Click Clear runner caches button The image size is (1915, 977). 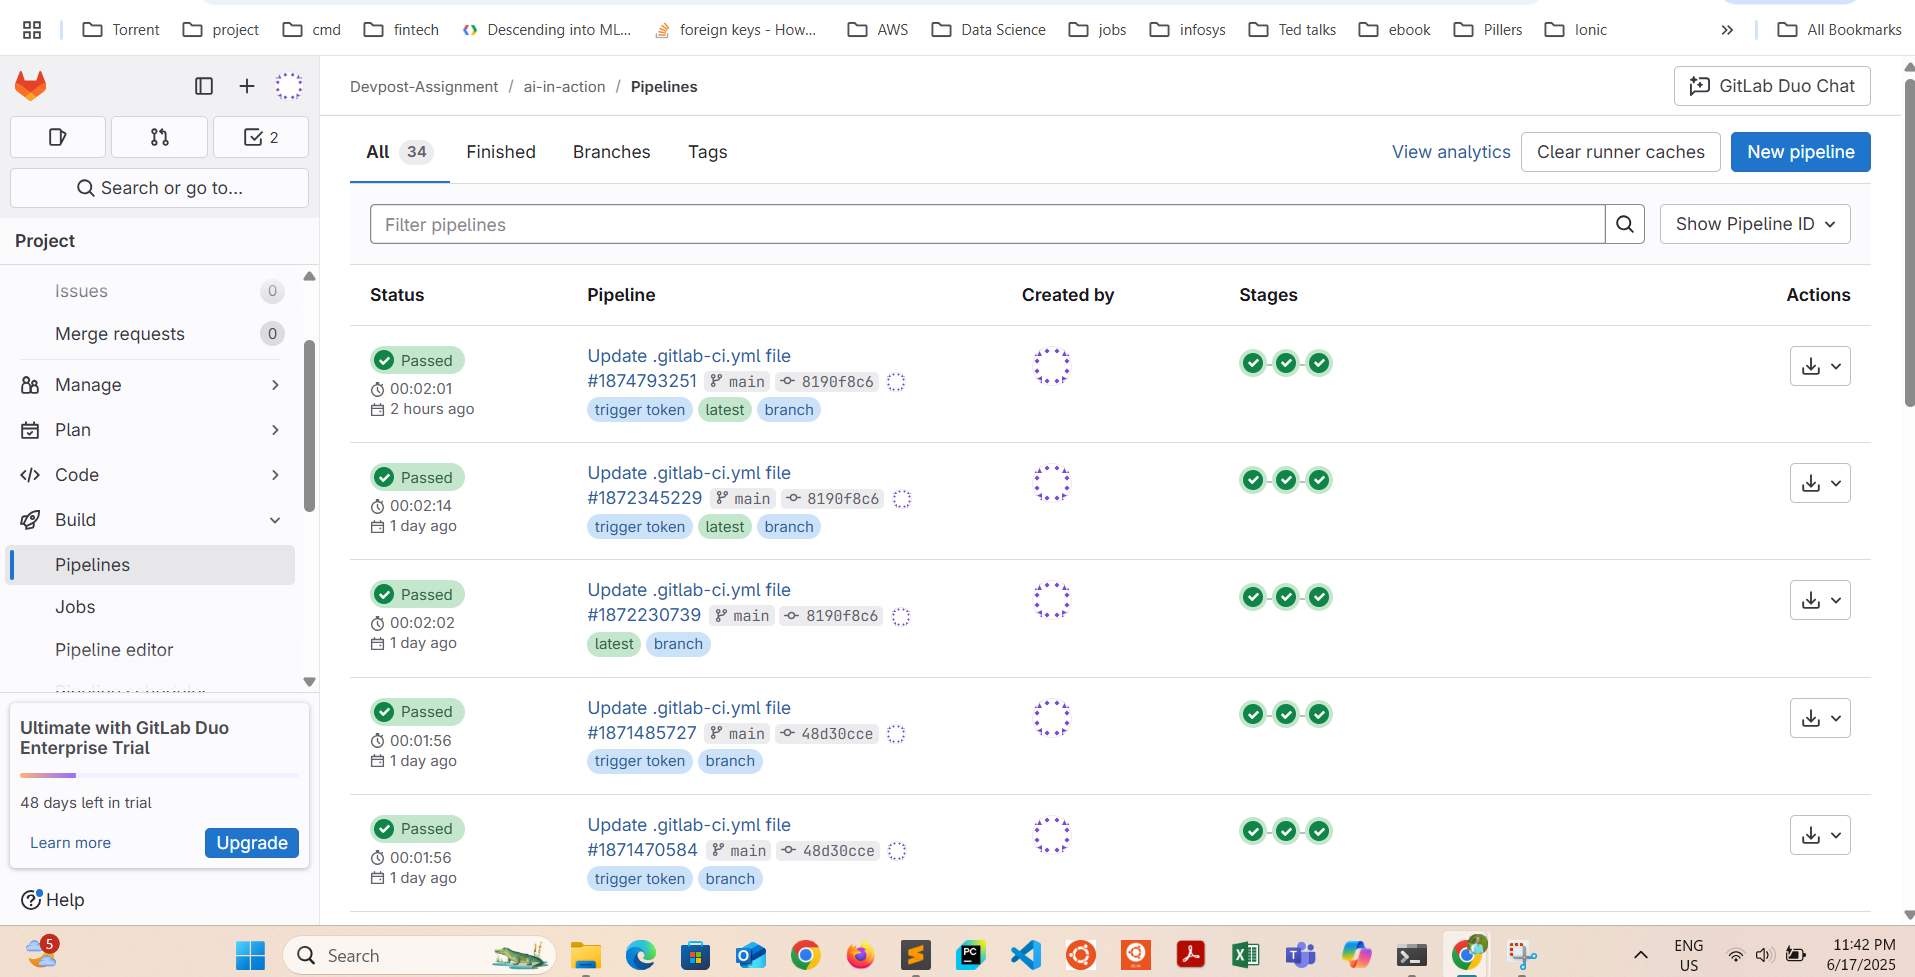(1621, 152)
